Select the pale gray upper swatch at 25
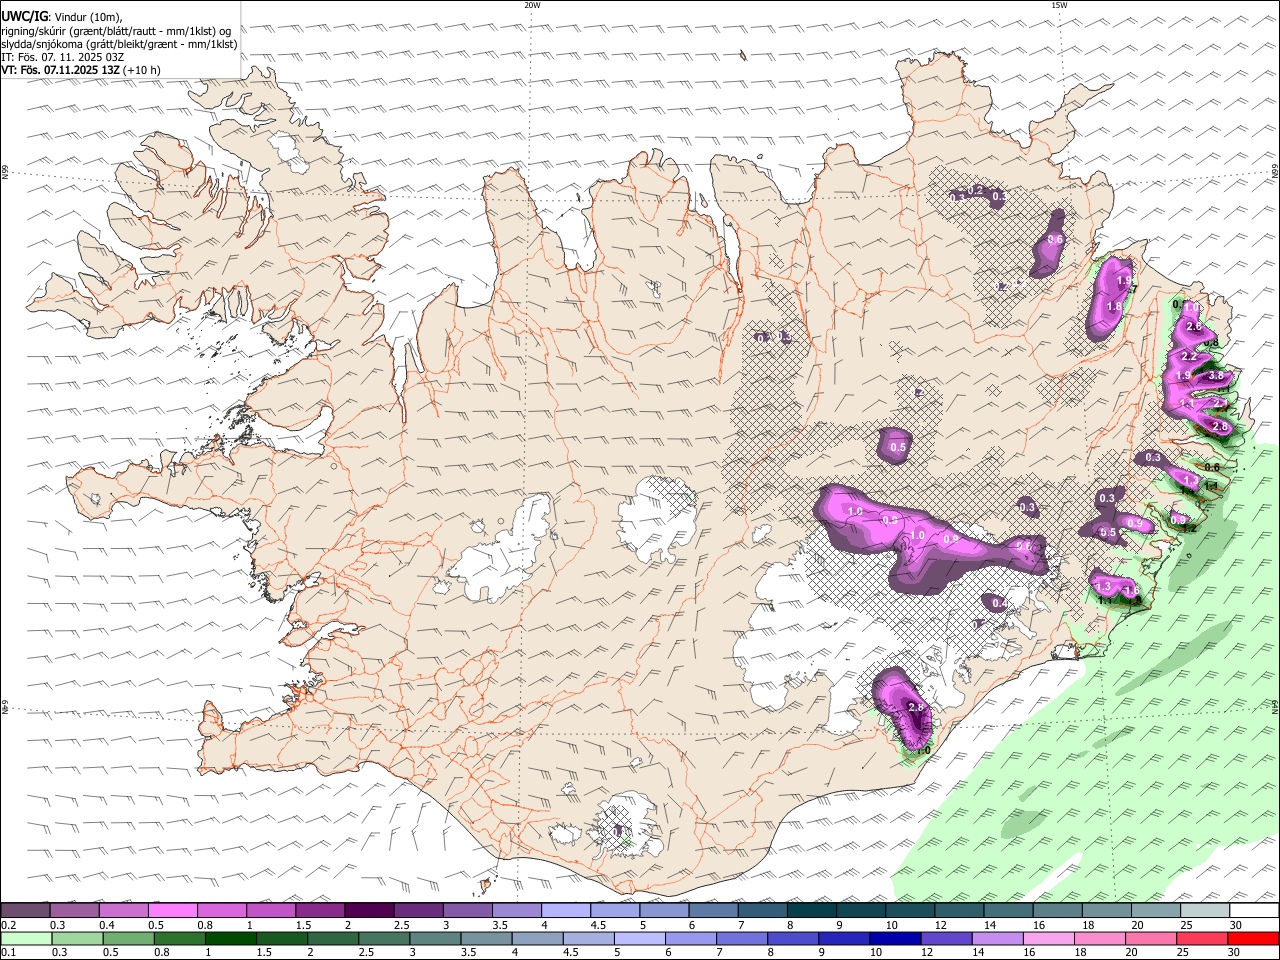This screenshot has width=1280, height=960. pos(1203,911)
